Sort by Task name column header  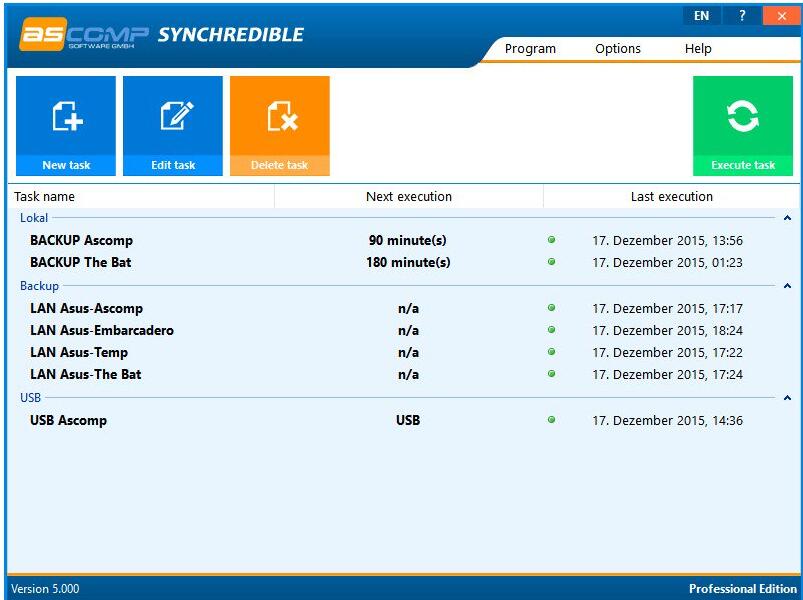(141, 197)
